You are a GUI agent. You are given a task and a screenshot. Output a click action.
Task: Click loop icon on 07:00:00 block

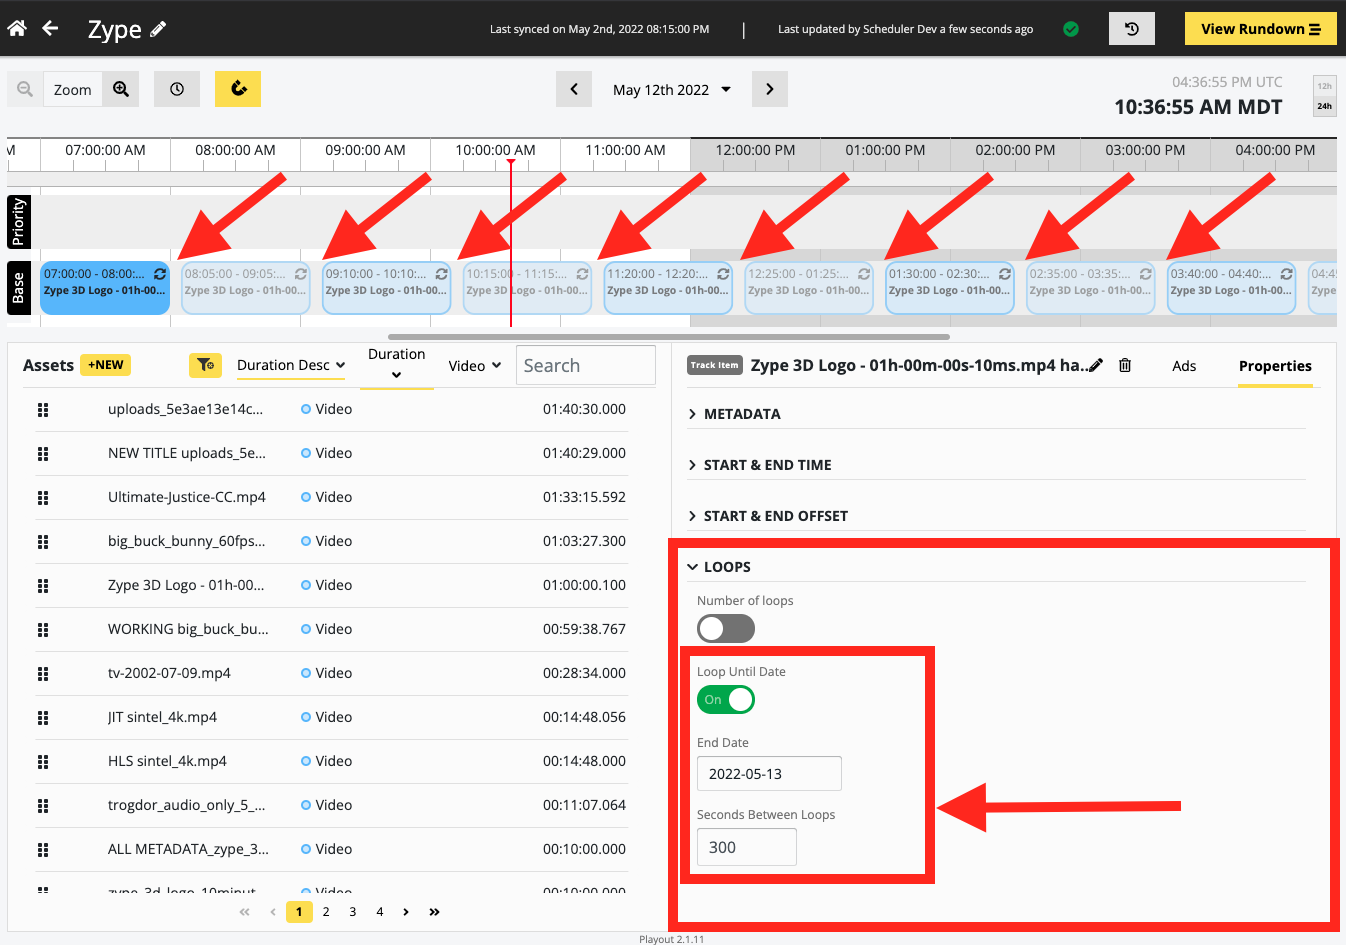pos(160,273)
